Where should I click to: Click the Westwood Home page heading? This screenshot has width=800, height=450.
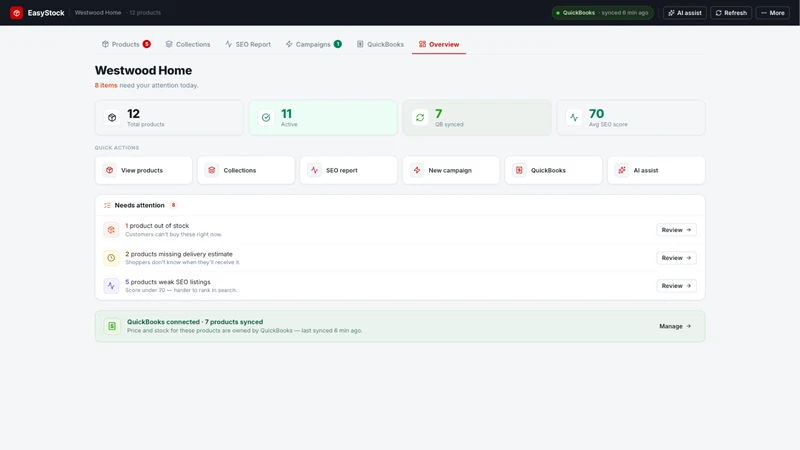(x=143, y=70)
